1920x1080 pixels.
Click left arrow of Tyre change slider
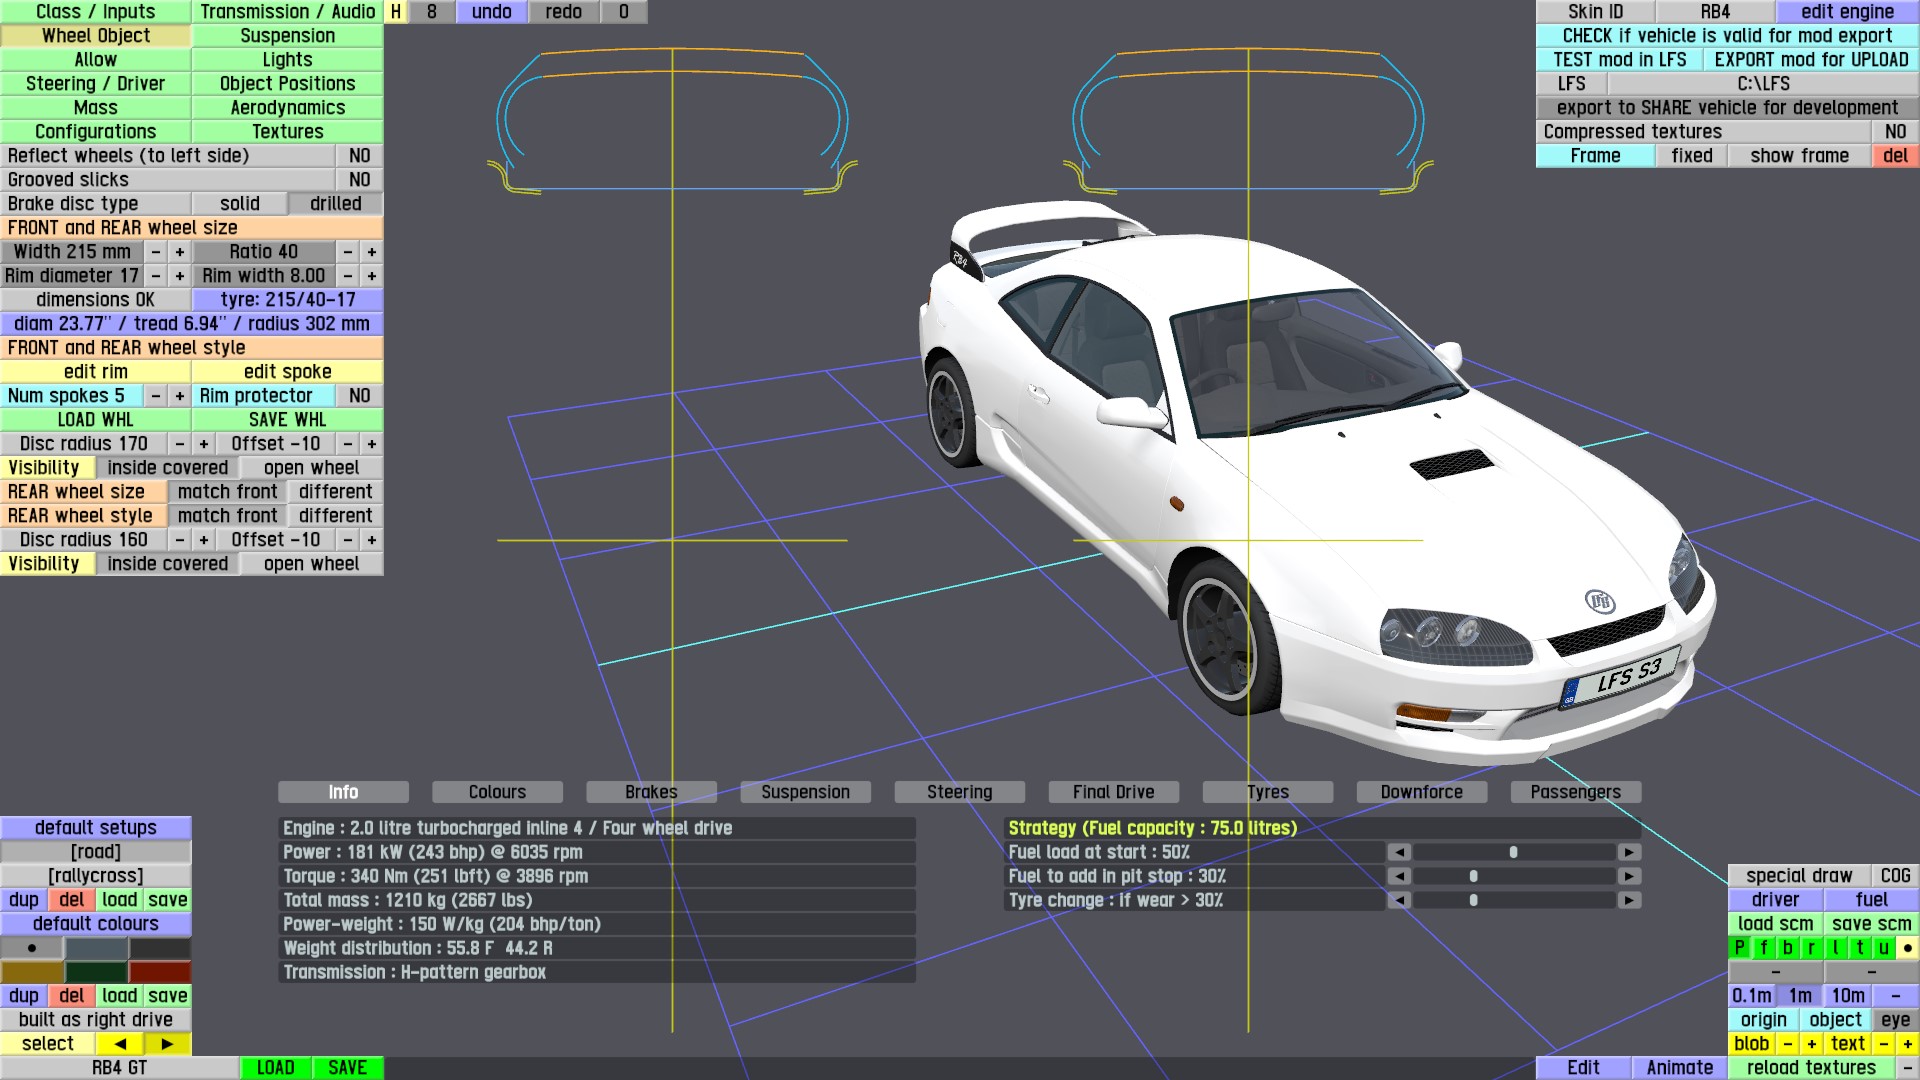tap(1399, 900)
